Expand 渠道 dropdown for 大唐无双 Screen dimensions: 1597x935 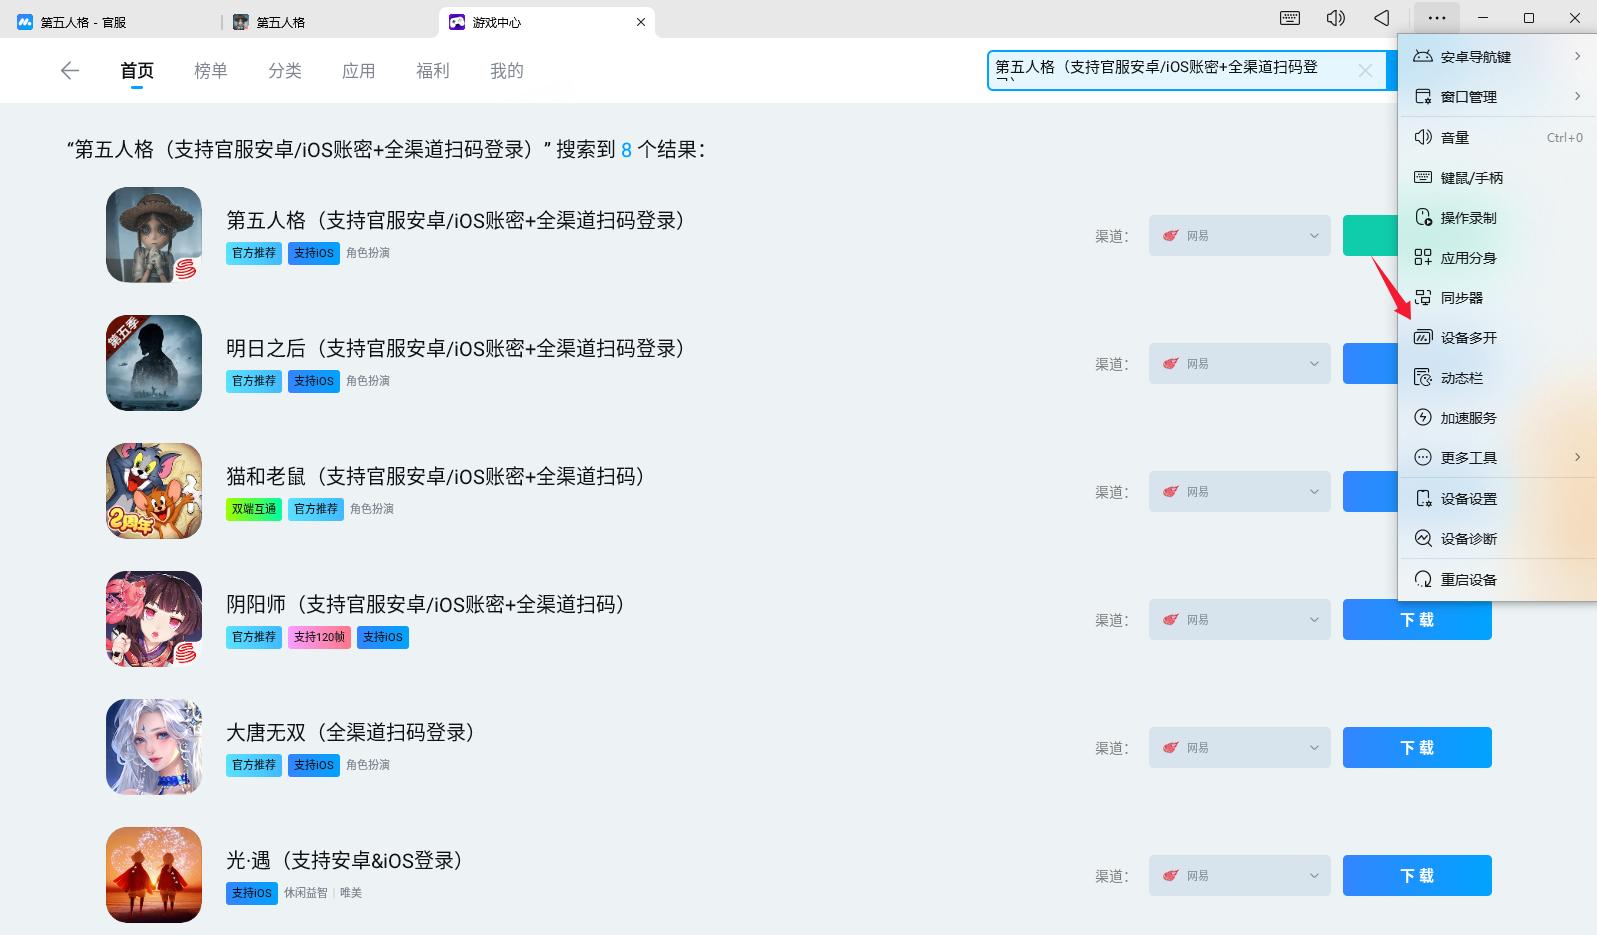(x=1239, y=748)
